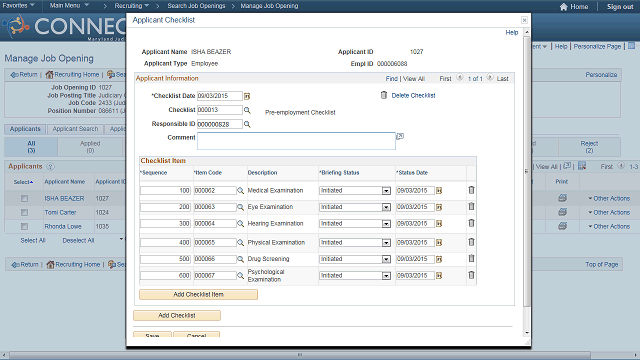Tick the checkbox for Rhonda Lowe
The width and height of the screenshot is (640, 360).
(x=24, y=227)
